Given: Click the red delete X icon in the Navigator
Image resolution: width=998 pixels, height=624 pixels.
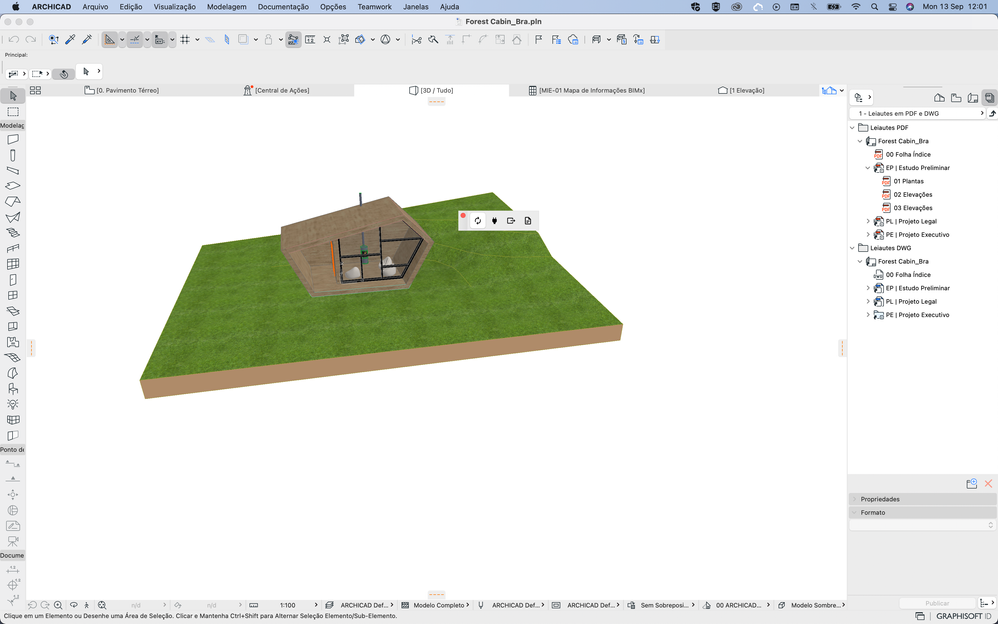Looking at the screenshot, I should 988,484.
